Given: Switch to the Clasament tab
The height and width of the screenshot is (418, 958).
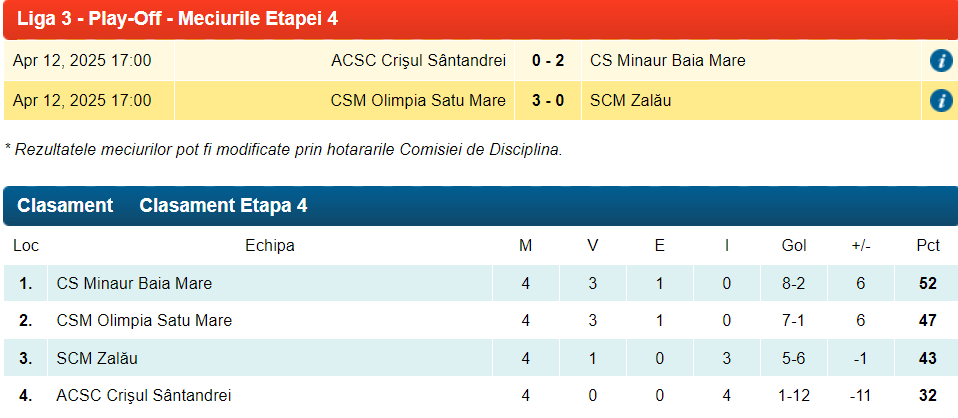Looking at the screenshot, I should 65,206.
